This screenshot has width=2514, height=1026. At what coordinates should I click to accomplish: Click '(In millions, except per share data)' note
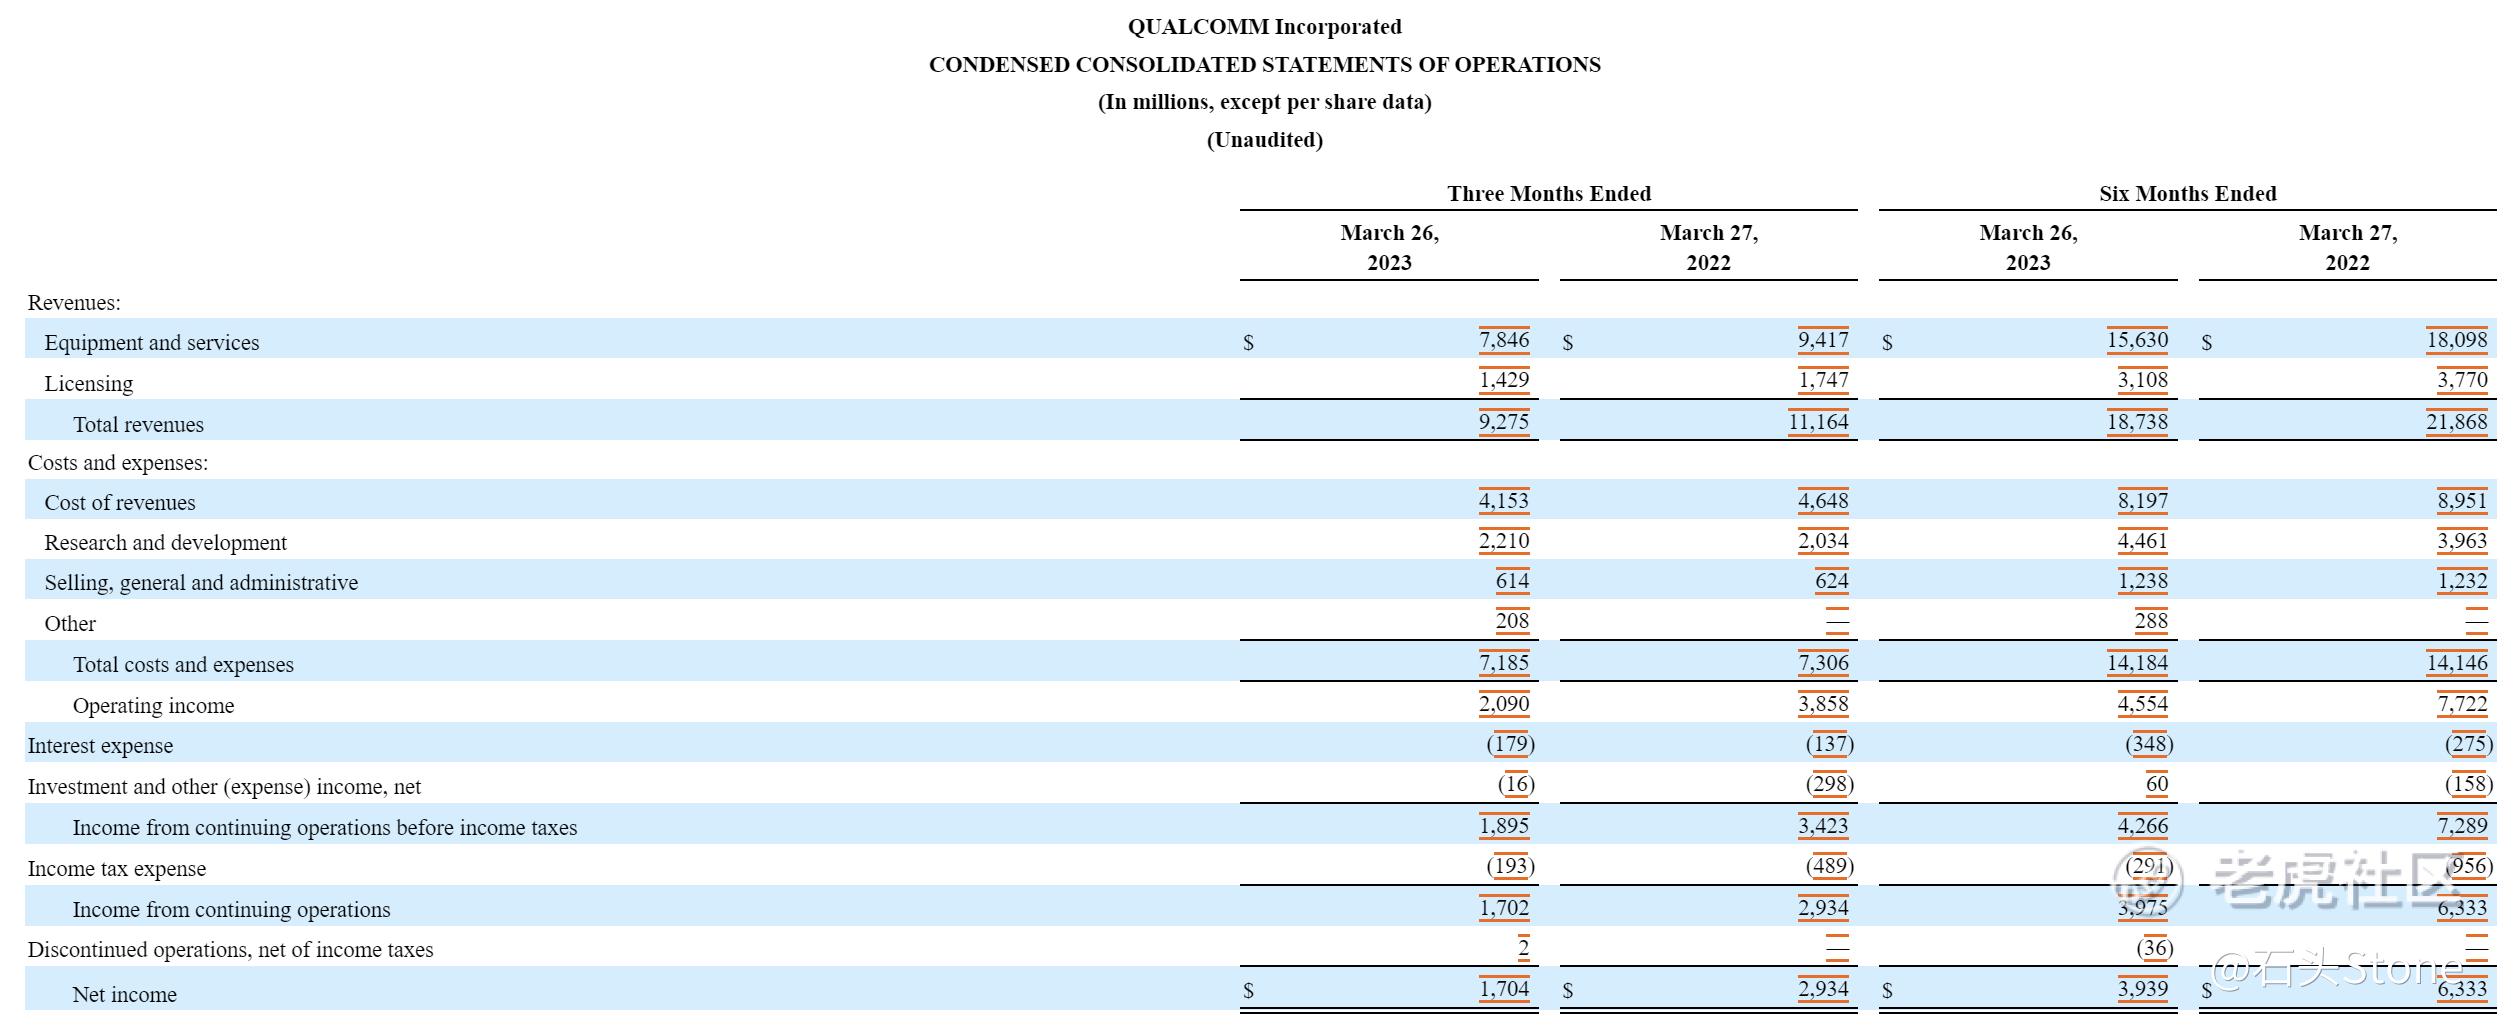coord(1264,102)
